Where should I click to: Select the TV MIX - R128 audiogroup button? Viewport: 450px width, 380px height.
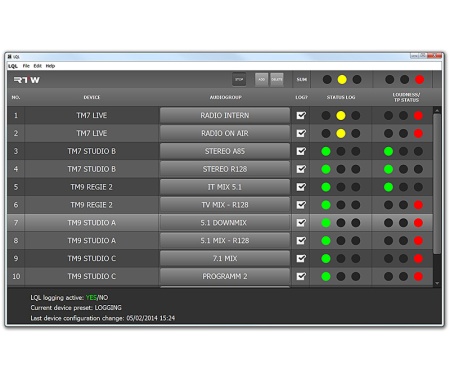pos(225,205)
